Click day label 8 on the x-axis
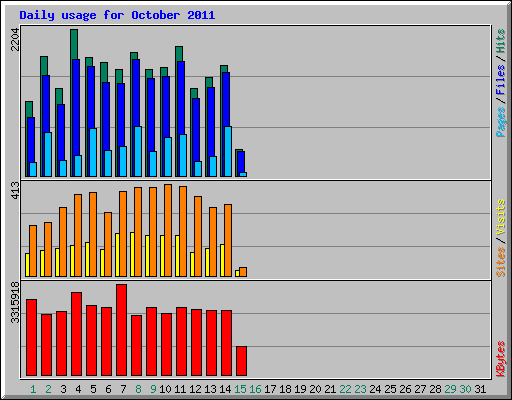 pos(138,389)
